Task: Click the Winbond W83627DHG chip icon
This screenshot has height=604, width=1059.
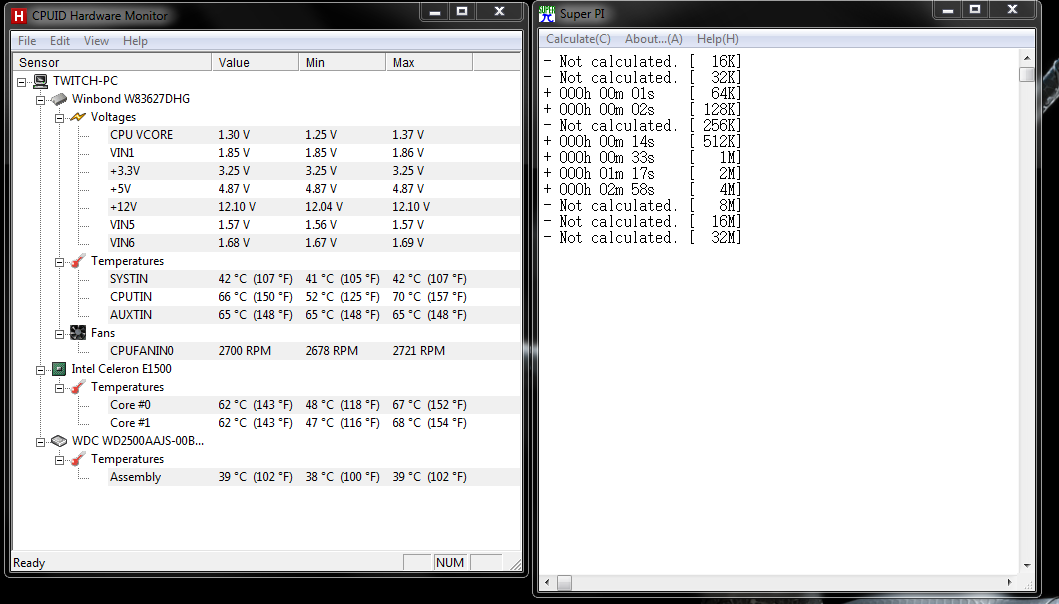Action: click(59, 99)
